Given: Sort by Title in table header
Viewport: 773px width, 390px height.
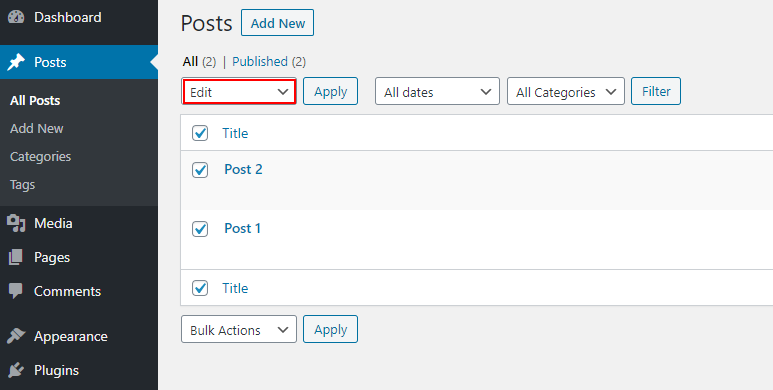Looking at the screenshot, I should click(x=235, y=133).
